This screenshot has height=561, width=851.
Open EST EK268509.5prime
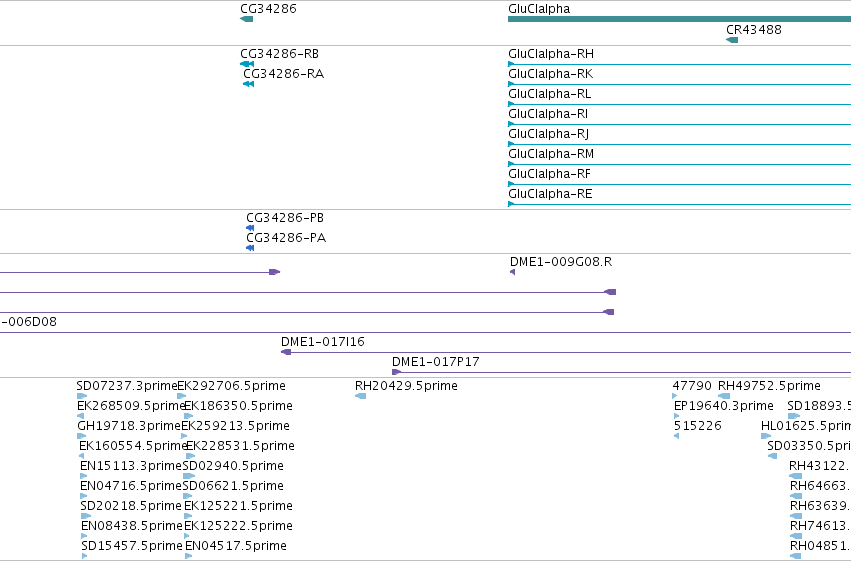point(131,406)
